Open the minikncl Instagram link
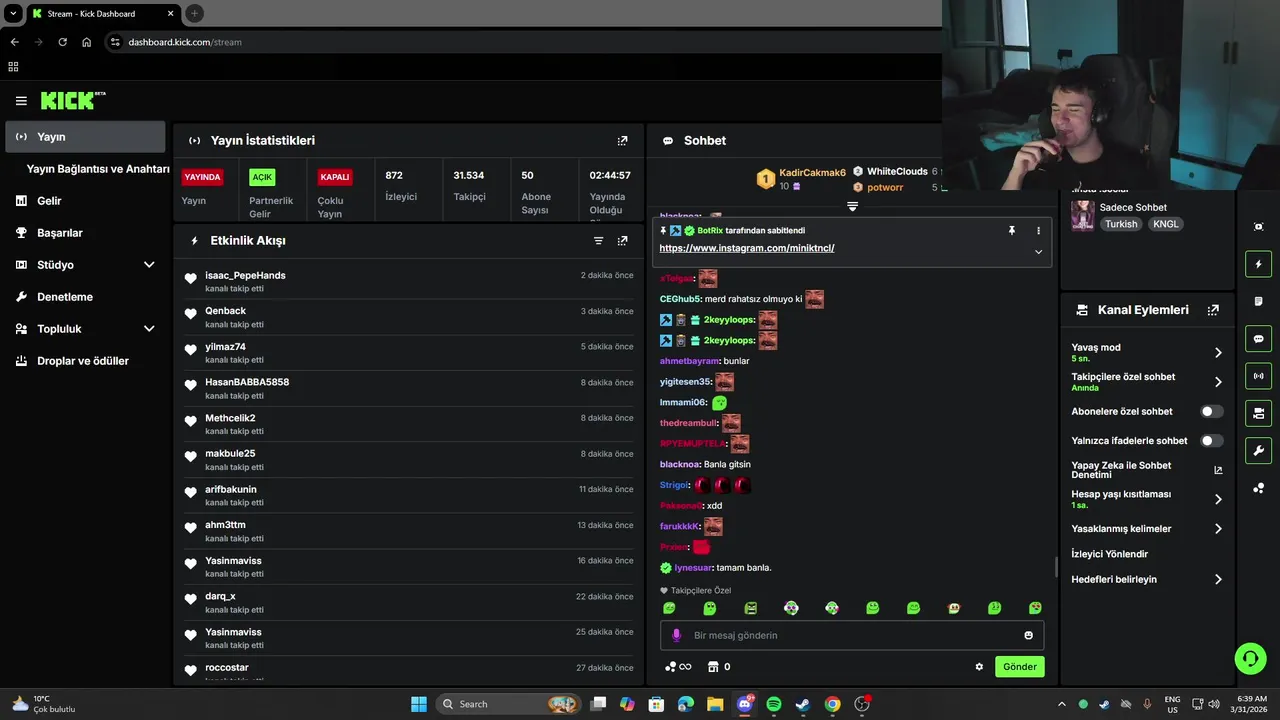This screenshot has height=720, width=1280. tap(747, 248)
